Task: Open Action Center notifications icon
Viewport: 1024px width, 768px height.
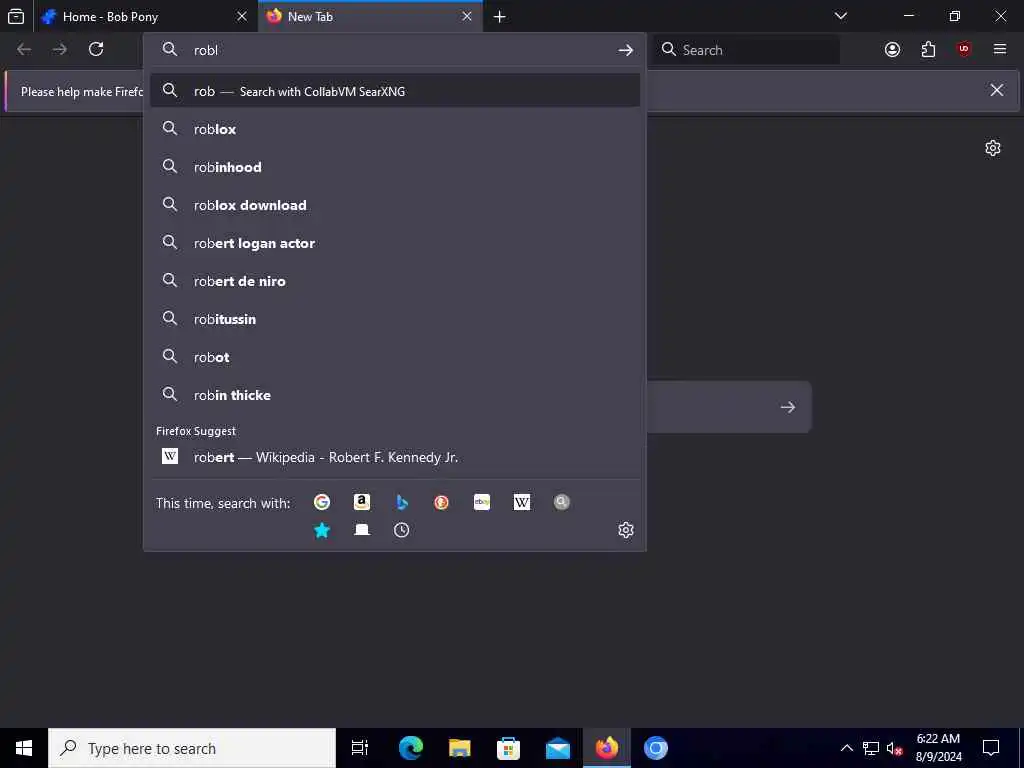Action: click(991, 748)
